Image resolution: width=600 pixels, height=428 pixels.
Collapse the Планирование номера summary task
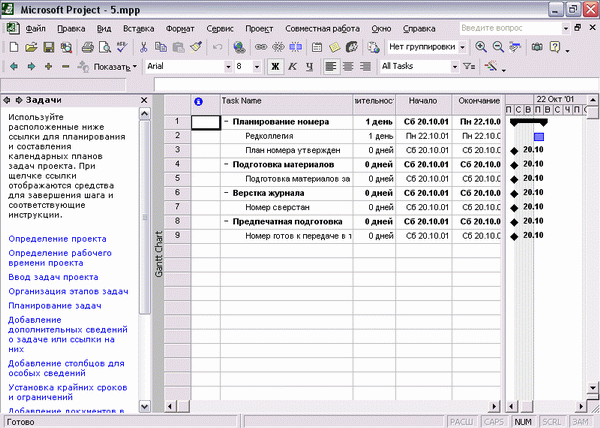click(226, 122)
